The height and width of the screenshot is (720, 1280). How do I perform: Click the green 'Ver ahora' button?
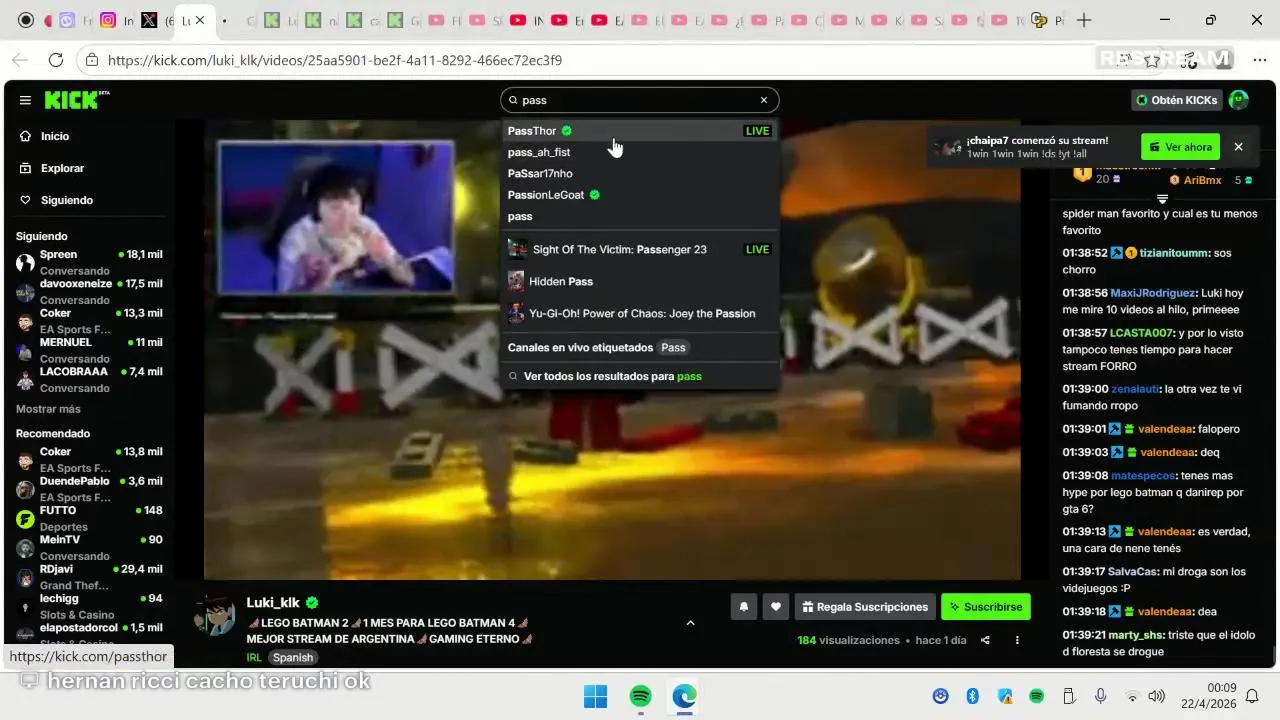(x=1181, y=147)
